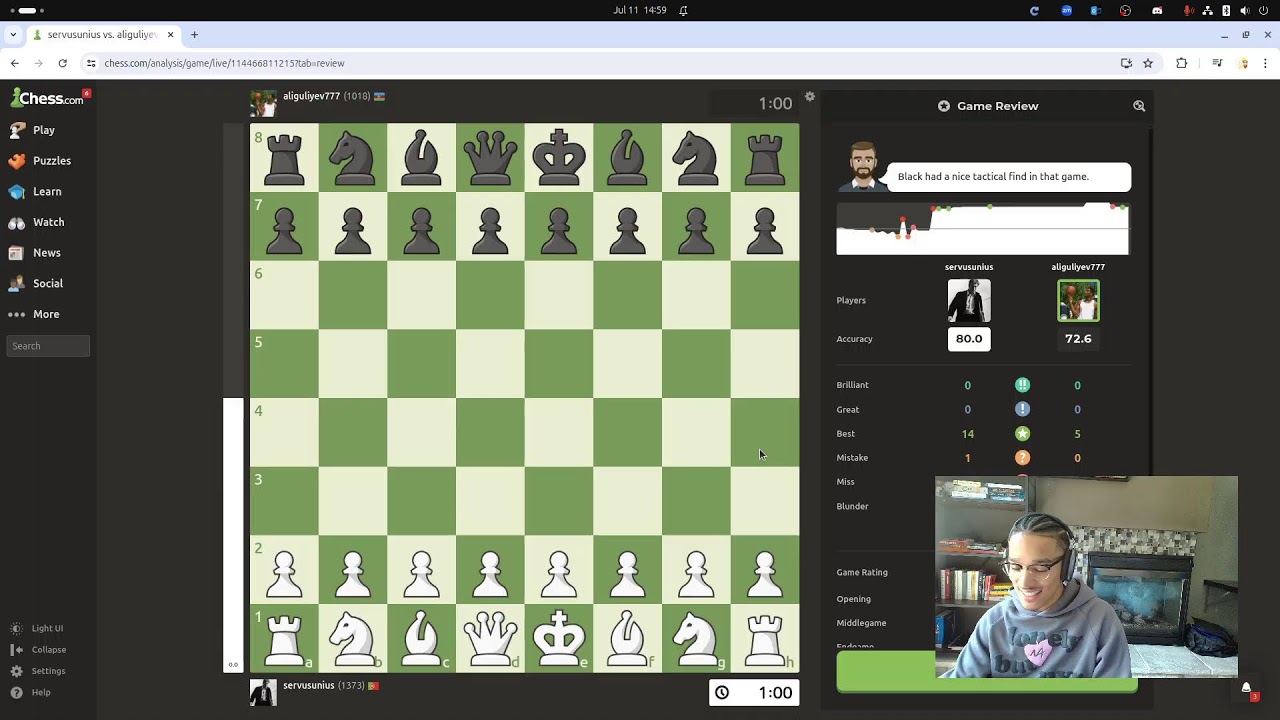This screenshot has height=720, width=1280.
Task: Close the servusunius vs. aliguliyev tab
Action: pos(170,35)
